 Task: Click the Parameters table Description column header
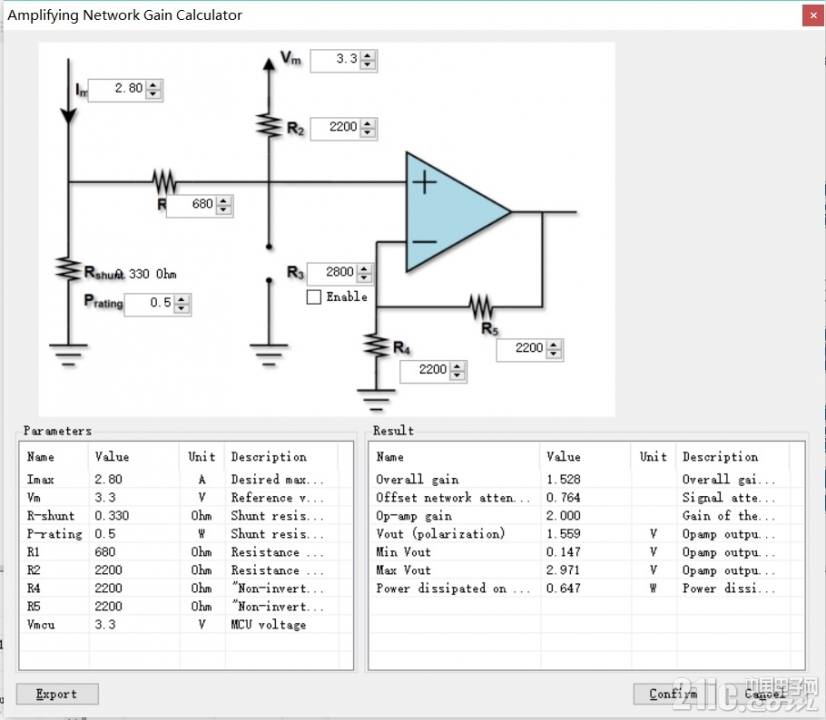281,457
